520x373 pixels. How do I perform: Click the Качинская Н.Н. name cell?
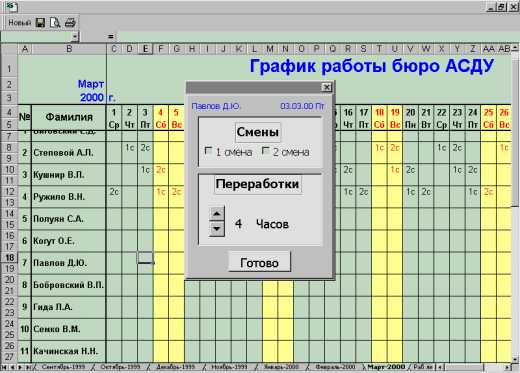point(69,351)
